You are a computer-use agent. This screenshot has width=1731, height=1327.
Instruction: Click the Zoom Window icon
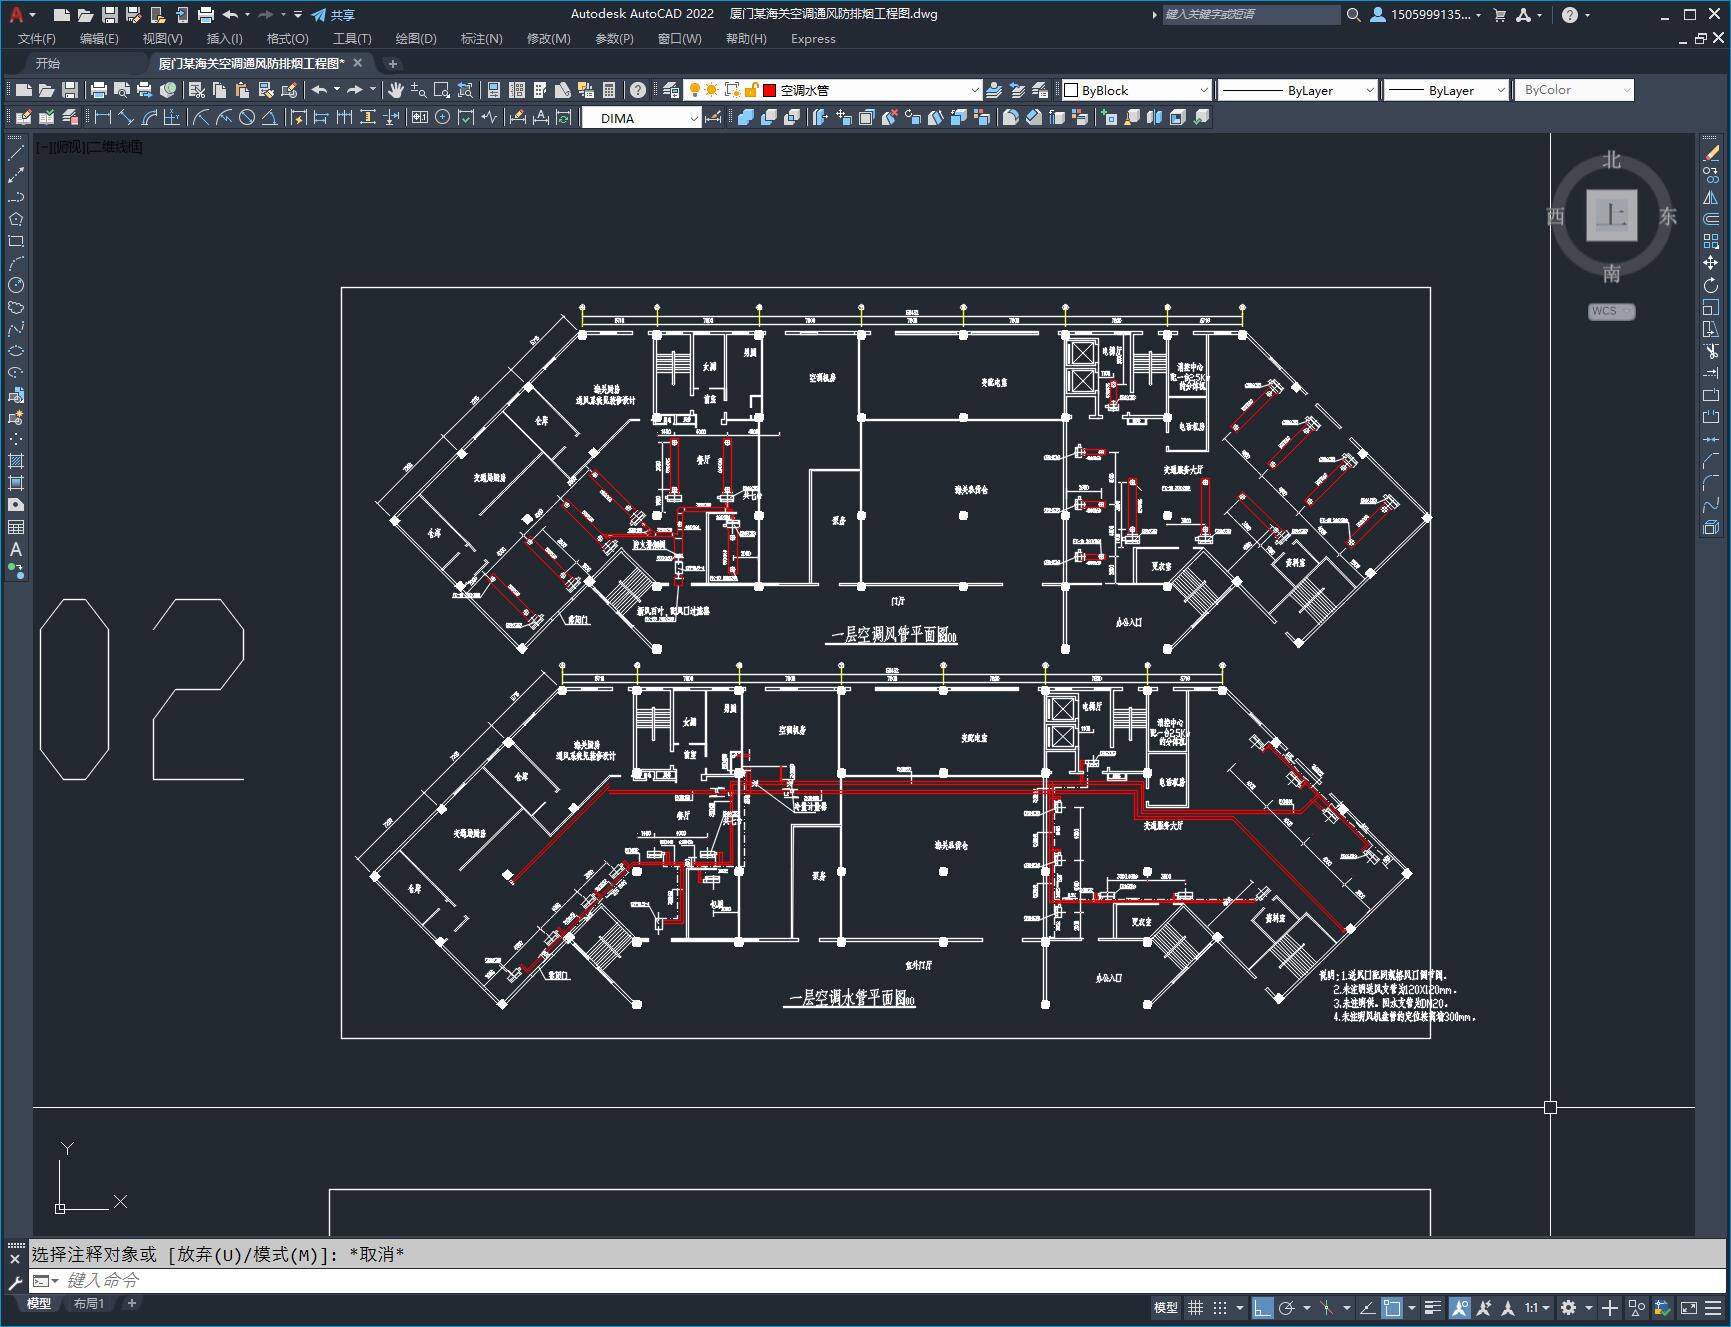click(x=442, y=90)
